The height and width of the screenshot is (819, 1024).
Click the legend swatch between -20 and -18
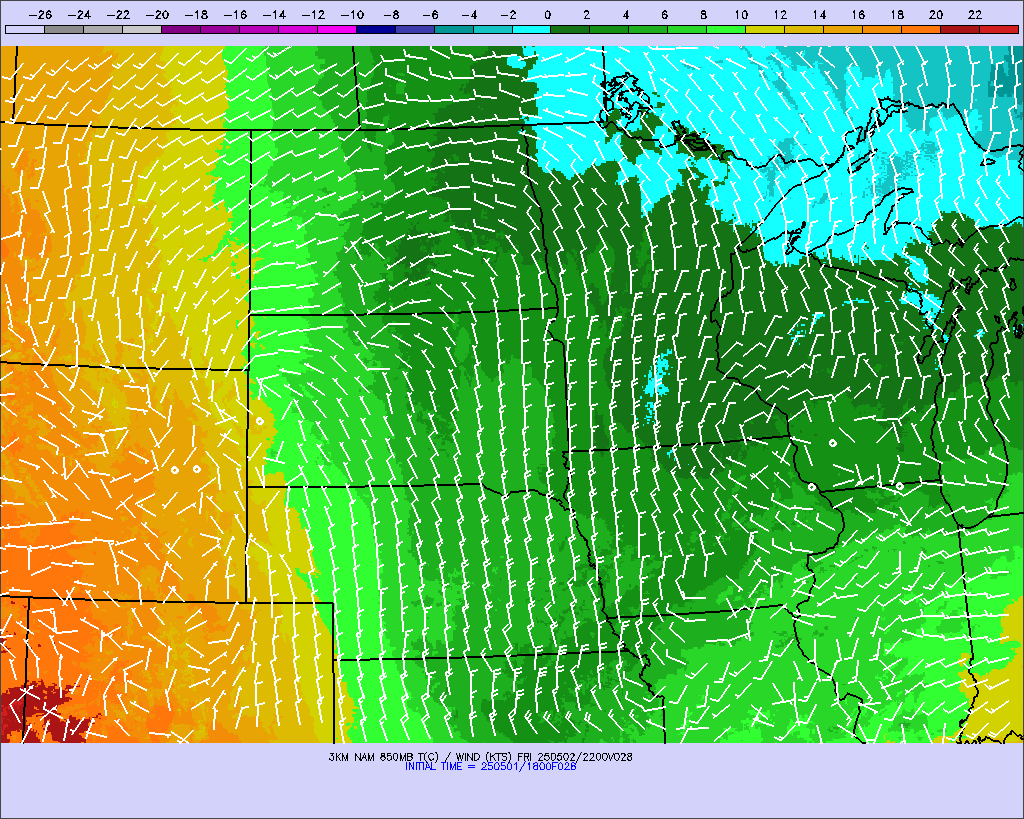pos(181,29)
